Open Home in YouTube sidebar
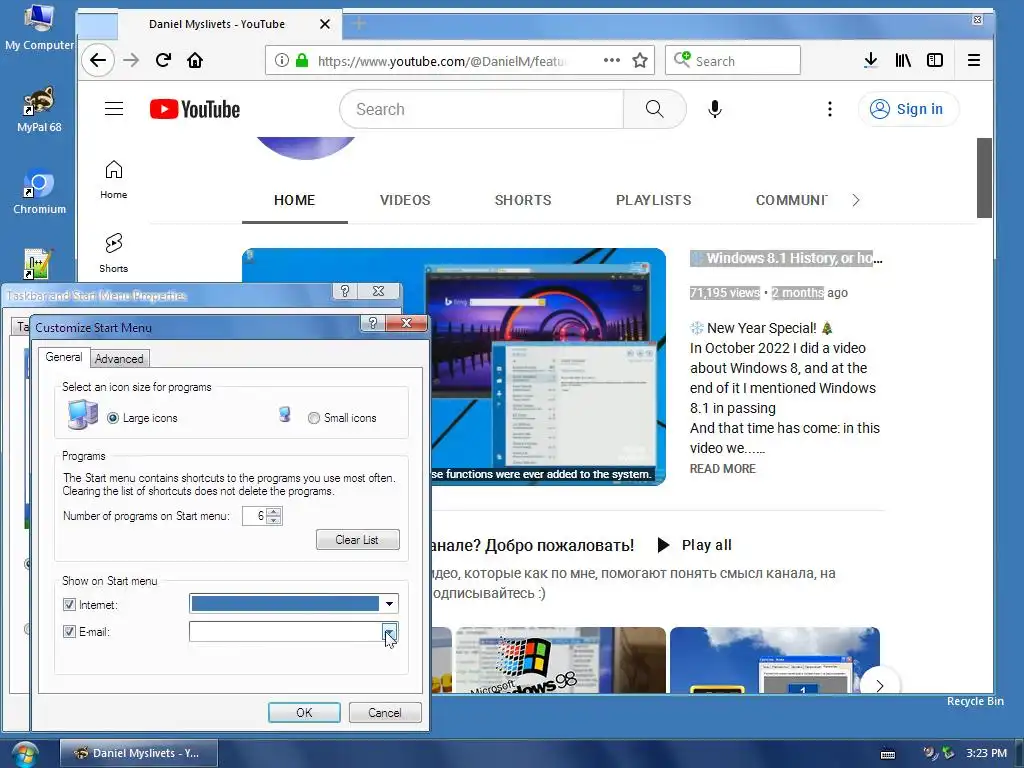This screenshot has width=1024, height=768. (x=114, y=180)
